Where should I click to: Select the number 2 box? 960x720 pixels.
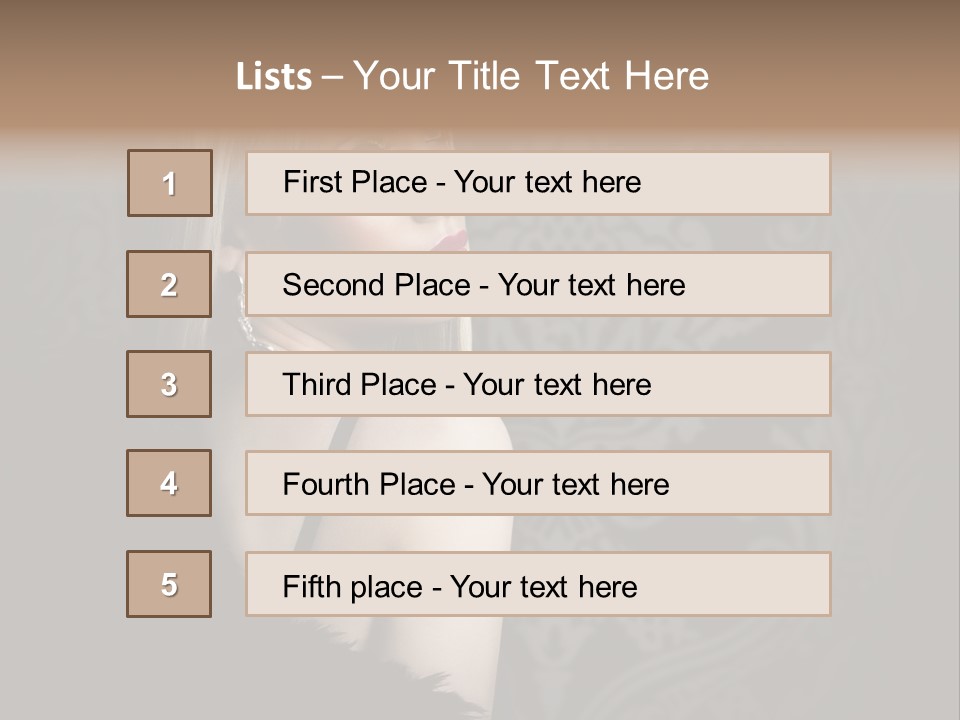point(169,284)
